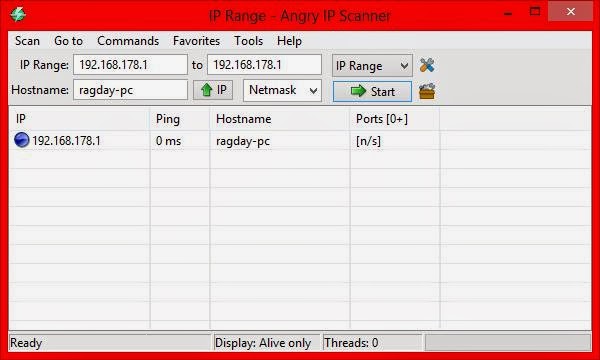Minimize the Angry IP Scanner window
600x360 pixels.
click(x=508, y=14)
